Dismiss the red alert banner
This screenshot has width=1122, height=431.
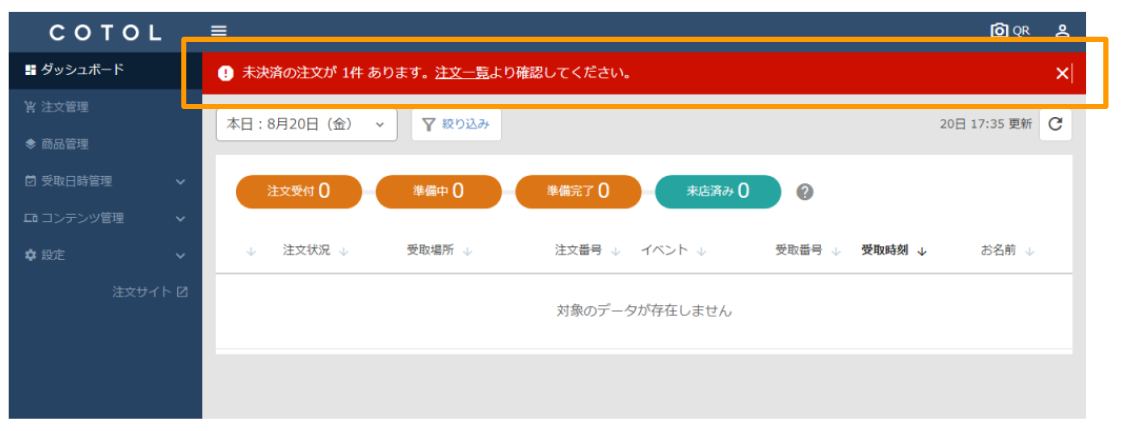(1062, 73)
